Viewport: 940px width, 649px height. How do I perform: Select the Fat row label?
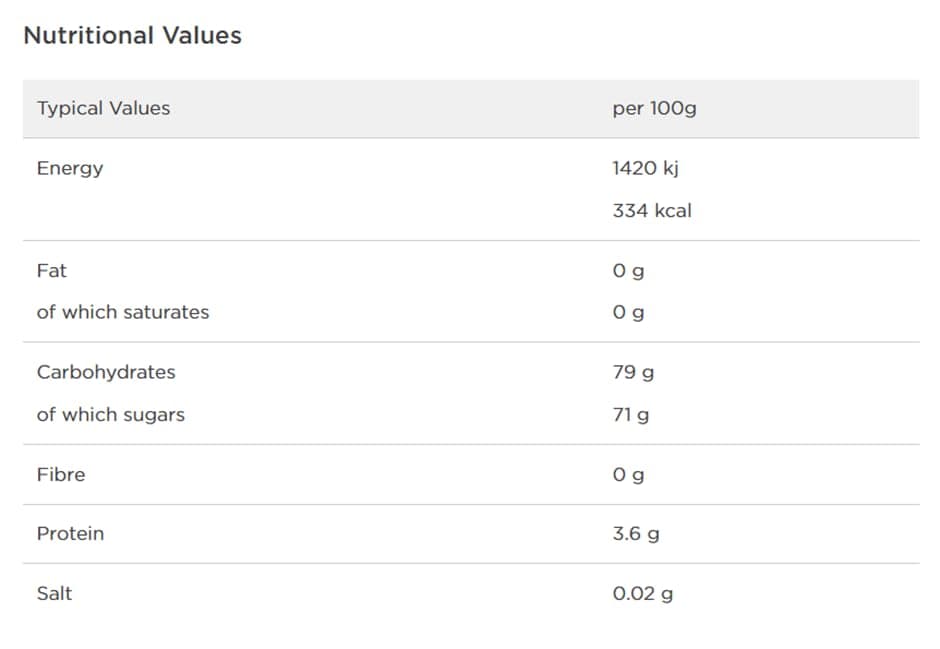click(52, 270)
